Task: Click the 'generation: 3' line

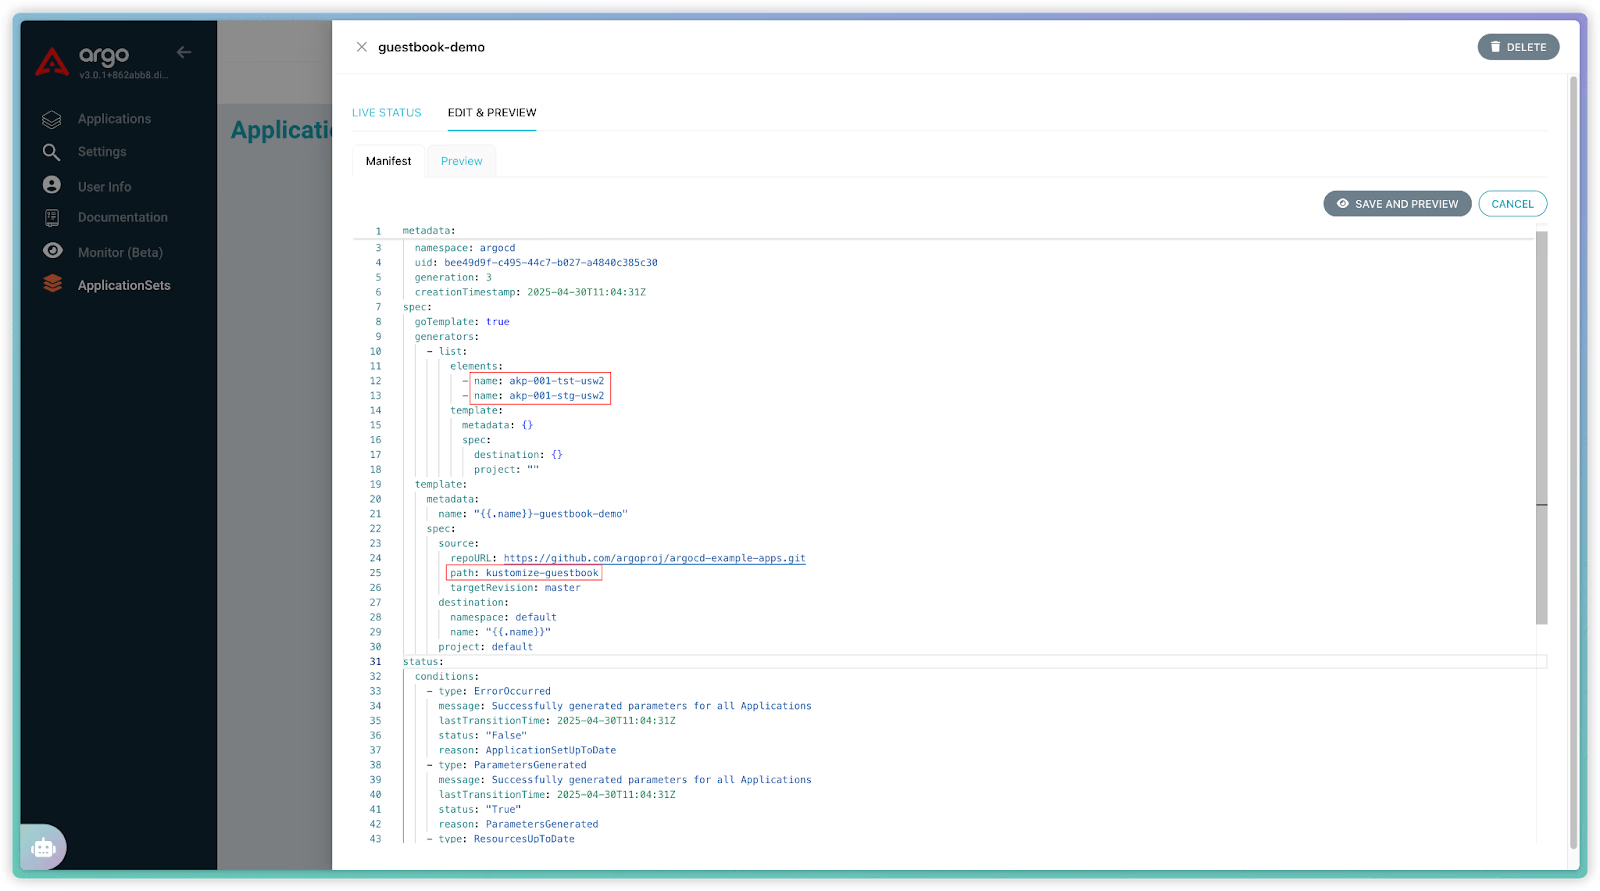Action: pos(453,278)
